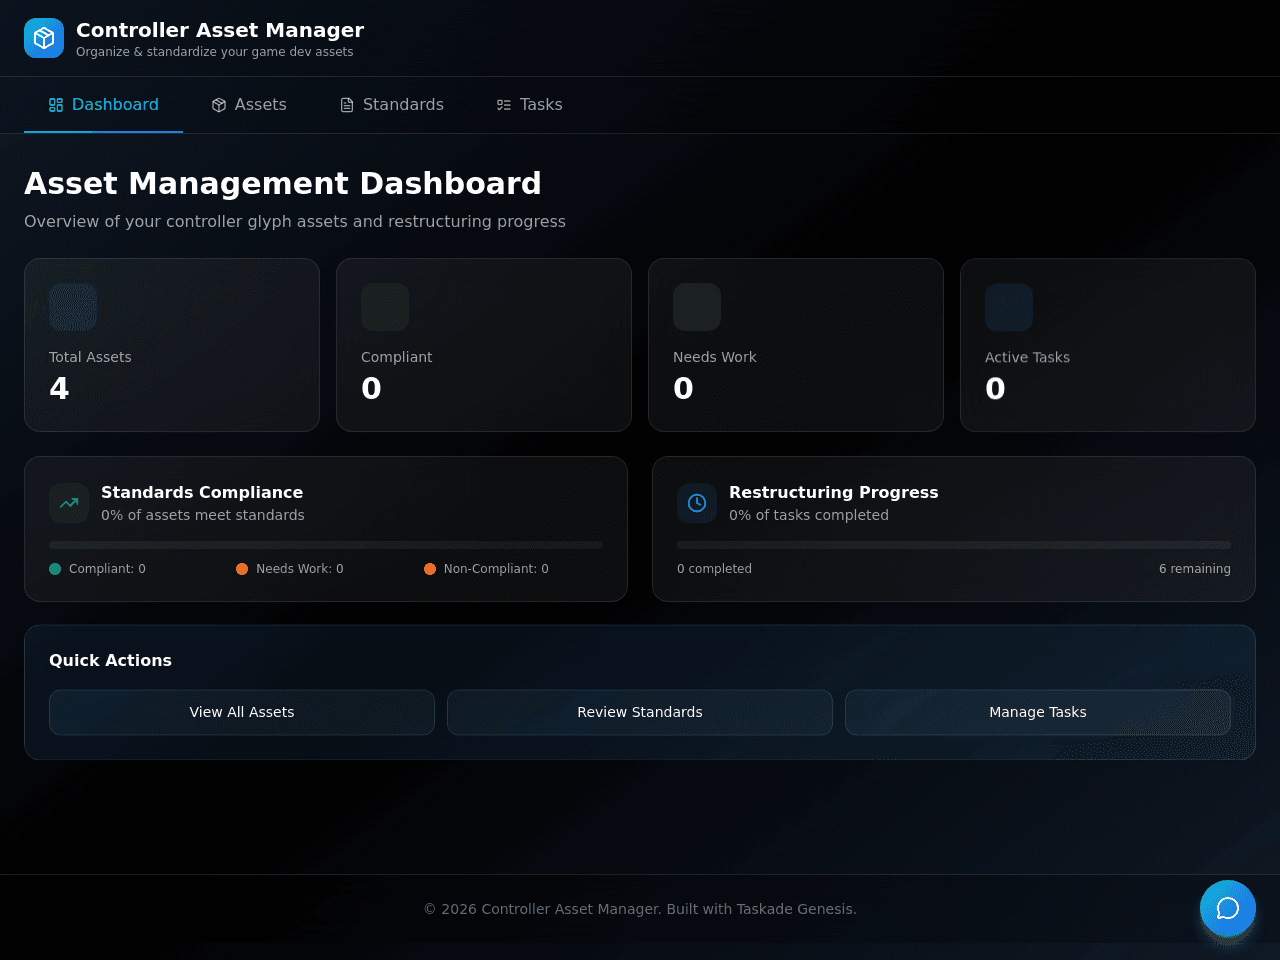
Task: Open the chat bubble button
Action: point(1228,908)
